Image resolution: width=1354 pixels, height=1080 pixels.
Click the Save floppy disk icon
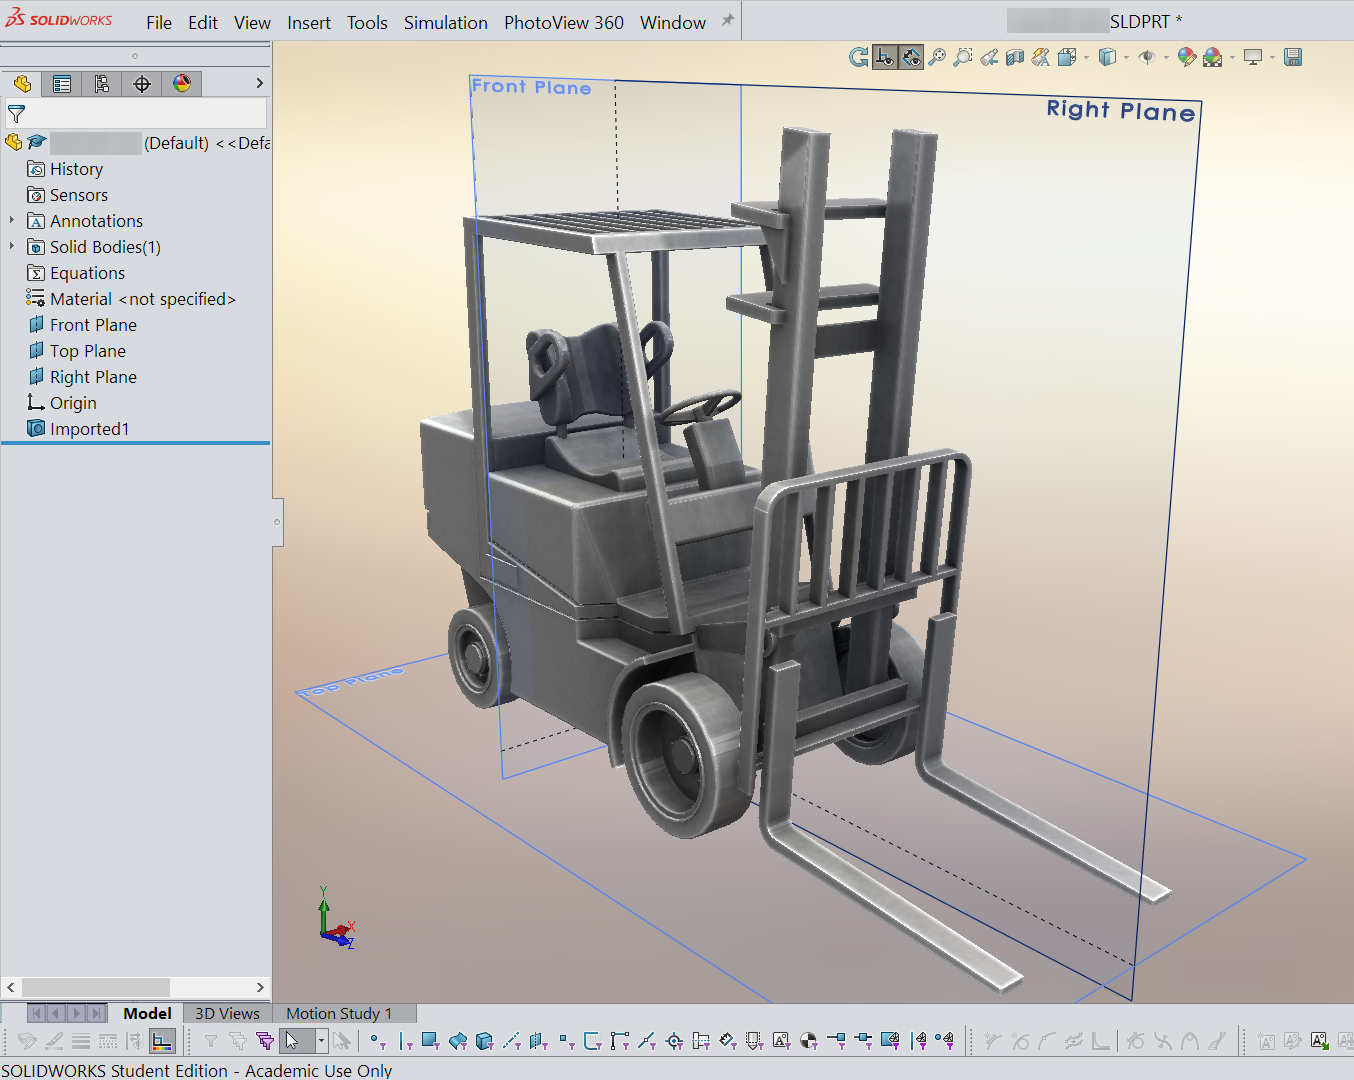click(x=1293, y=57)
